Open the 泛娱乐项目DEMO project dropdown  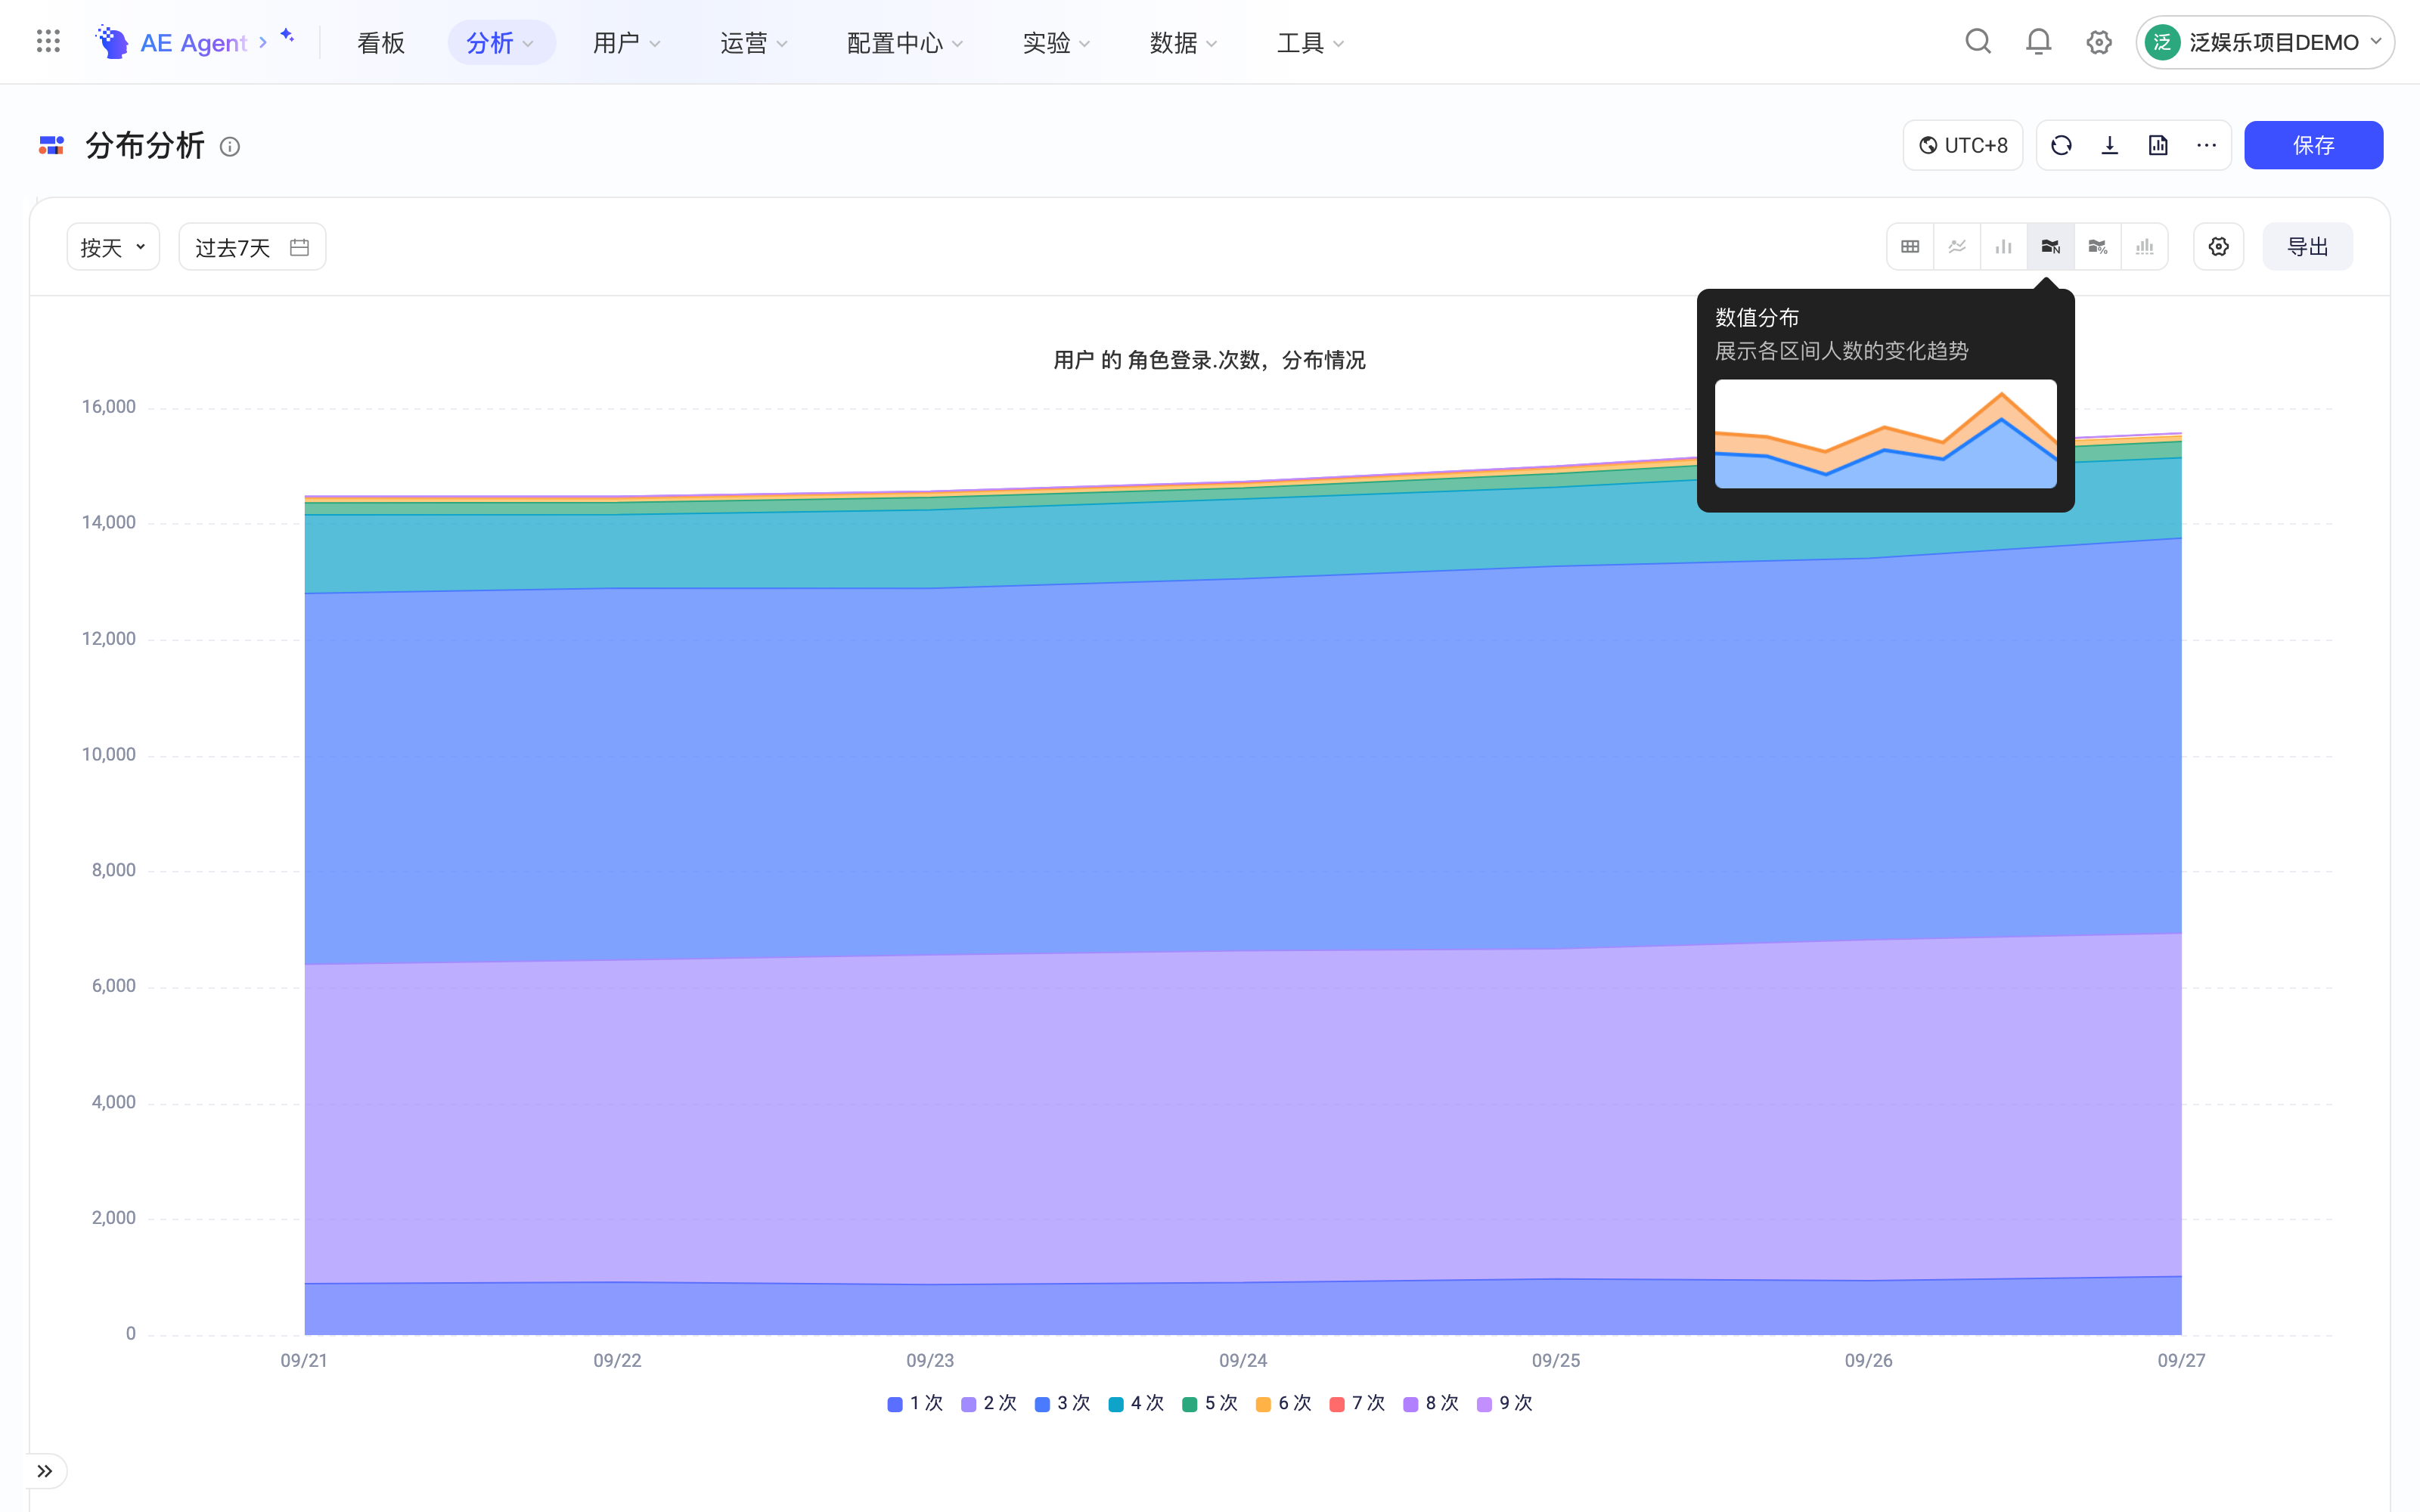pos(2265,42)
